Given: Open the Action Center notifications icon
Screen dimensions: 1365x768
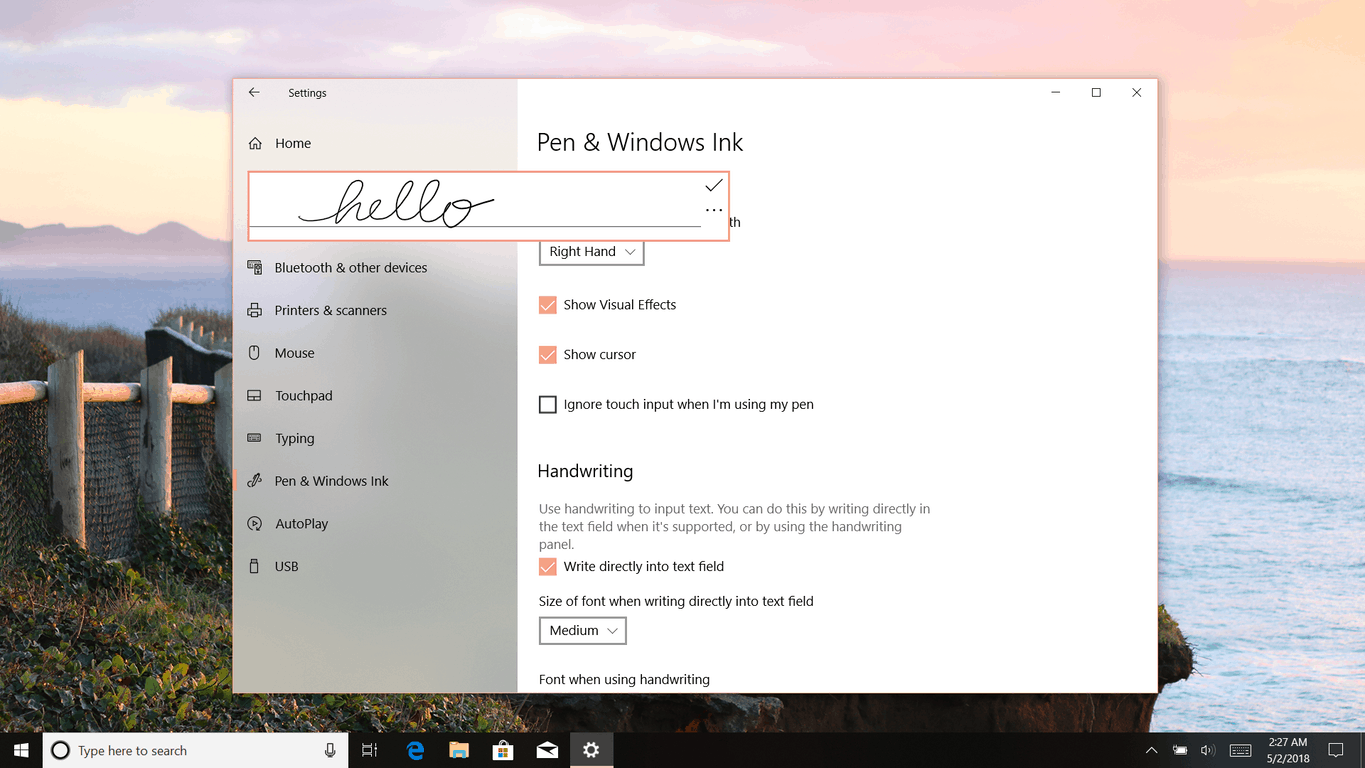Looking at the screenshot, I should [1335, 750].
